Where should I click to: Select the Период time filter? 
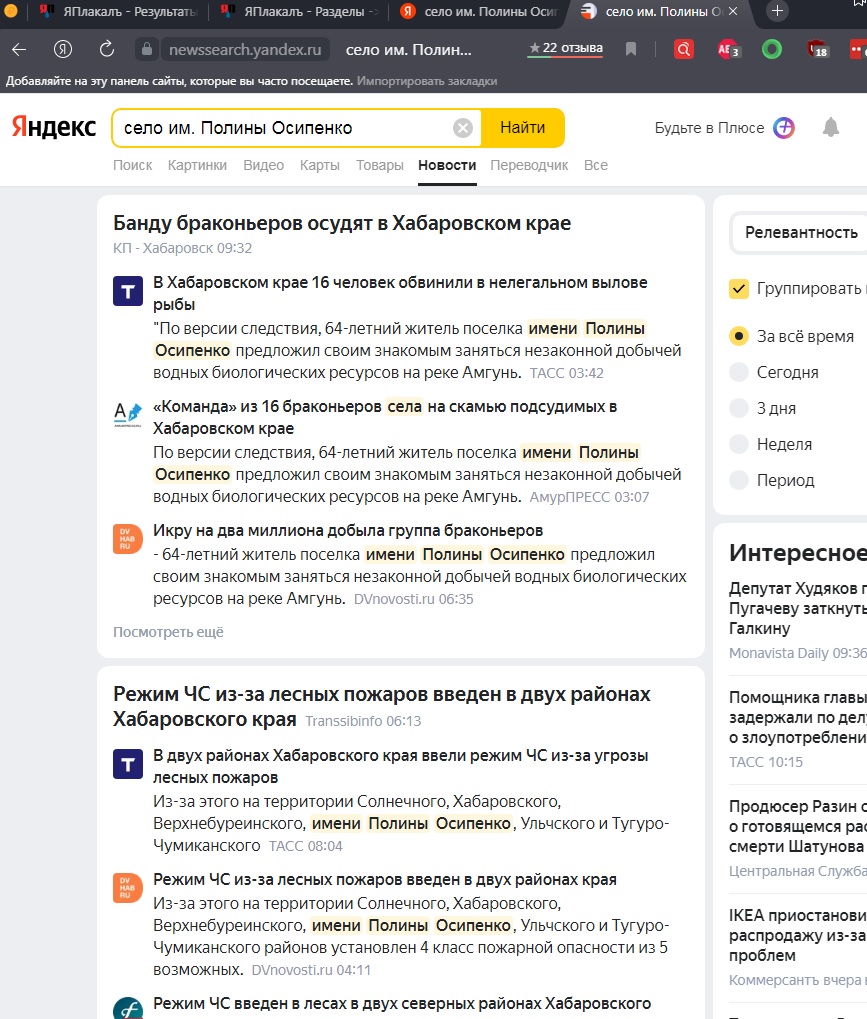coord(739,480)
